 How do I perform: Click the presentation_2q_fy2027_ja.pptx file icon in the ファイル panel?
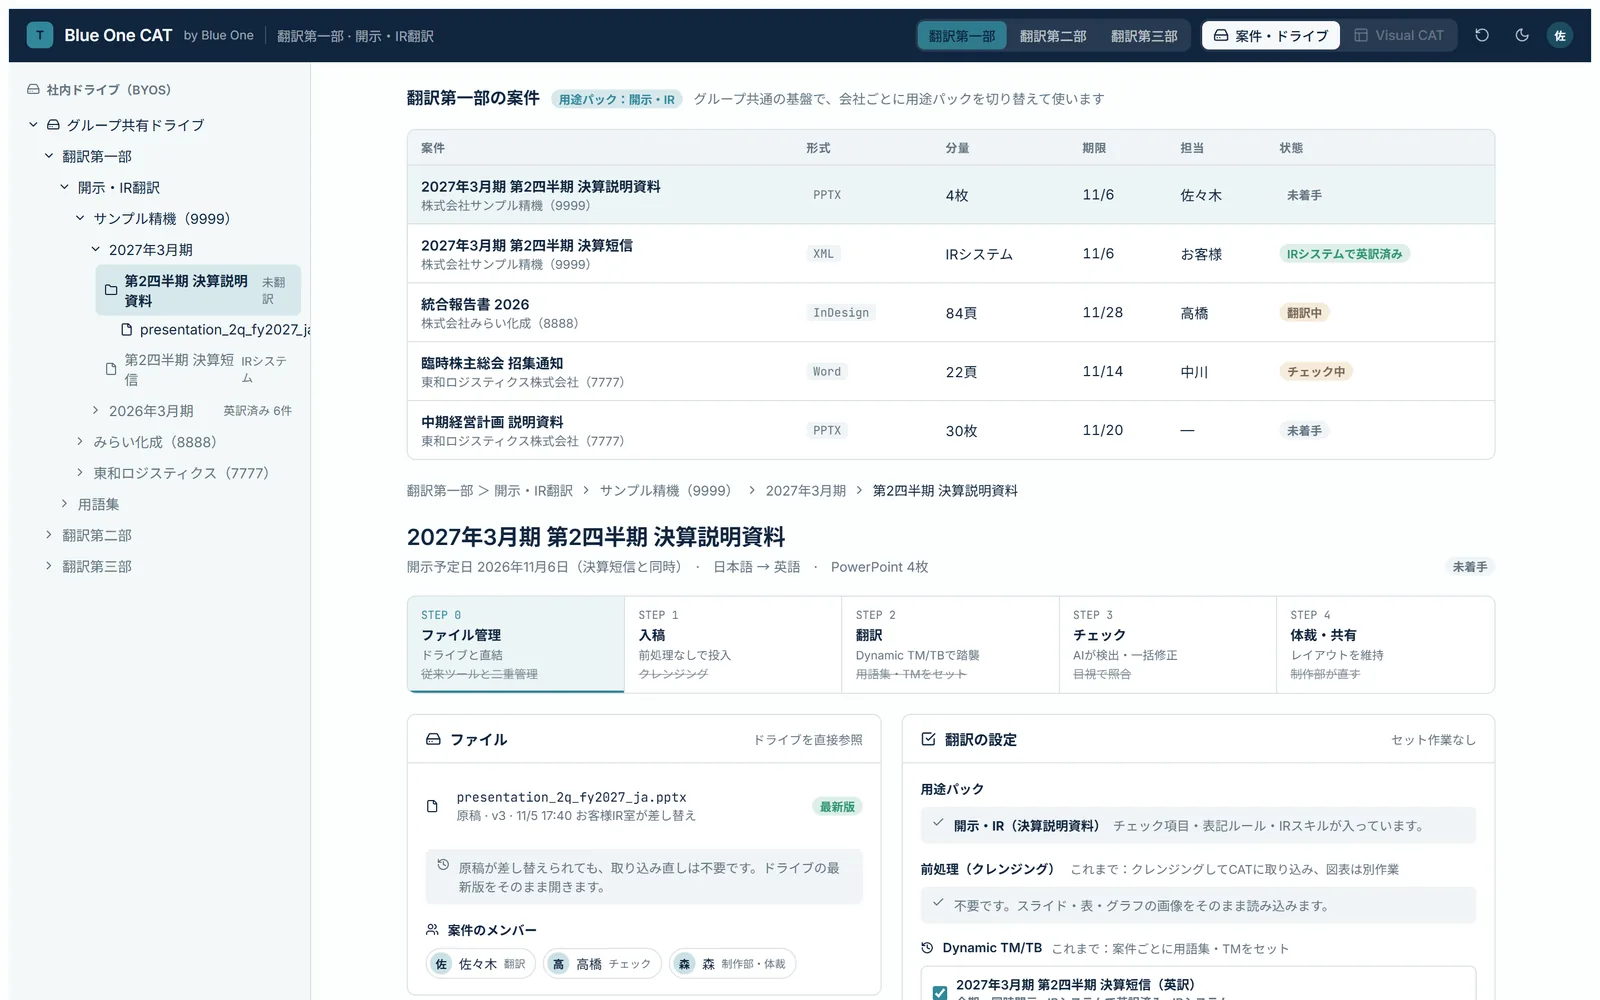point(432,806)
